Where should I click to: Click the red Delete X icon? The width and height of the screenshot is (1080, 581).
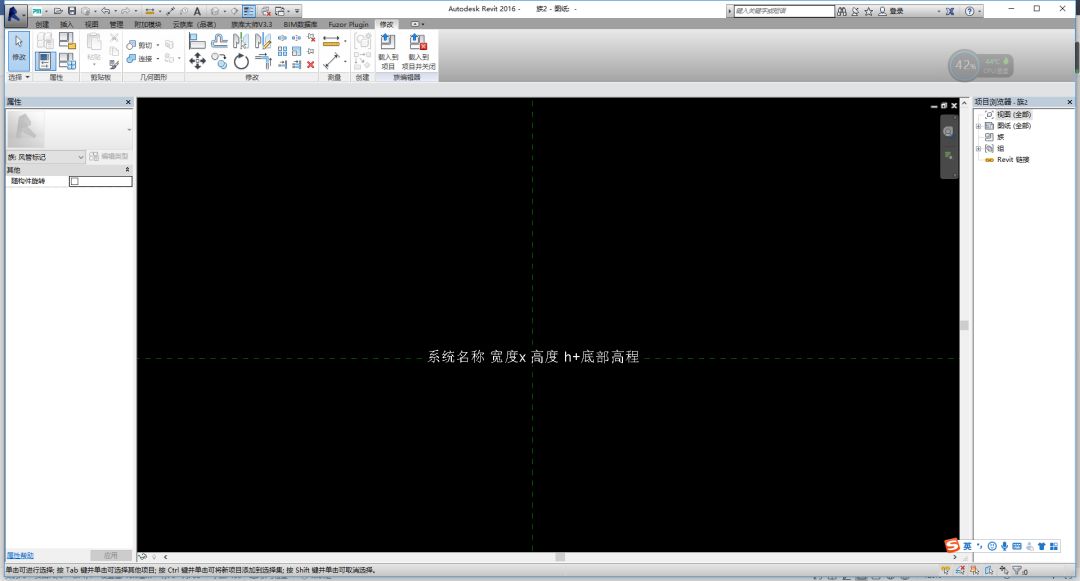[x=311, y=65]
